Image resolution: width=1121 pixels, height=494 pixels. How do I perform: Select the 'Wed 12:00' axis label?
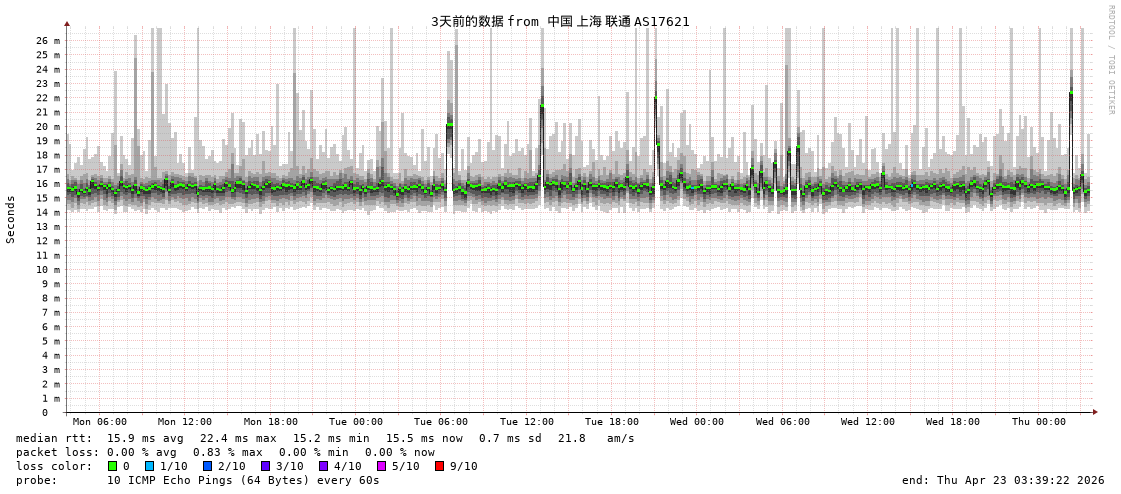coord(868,422)
